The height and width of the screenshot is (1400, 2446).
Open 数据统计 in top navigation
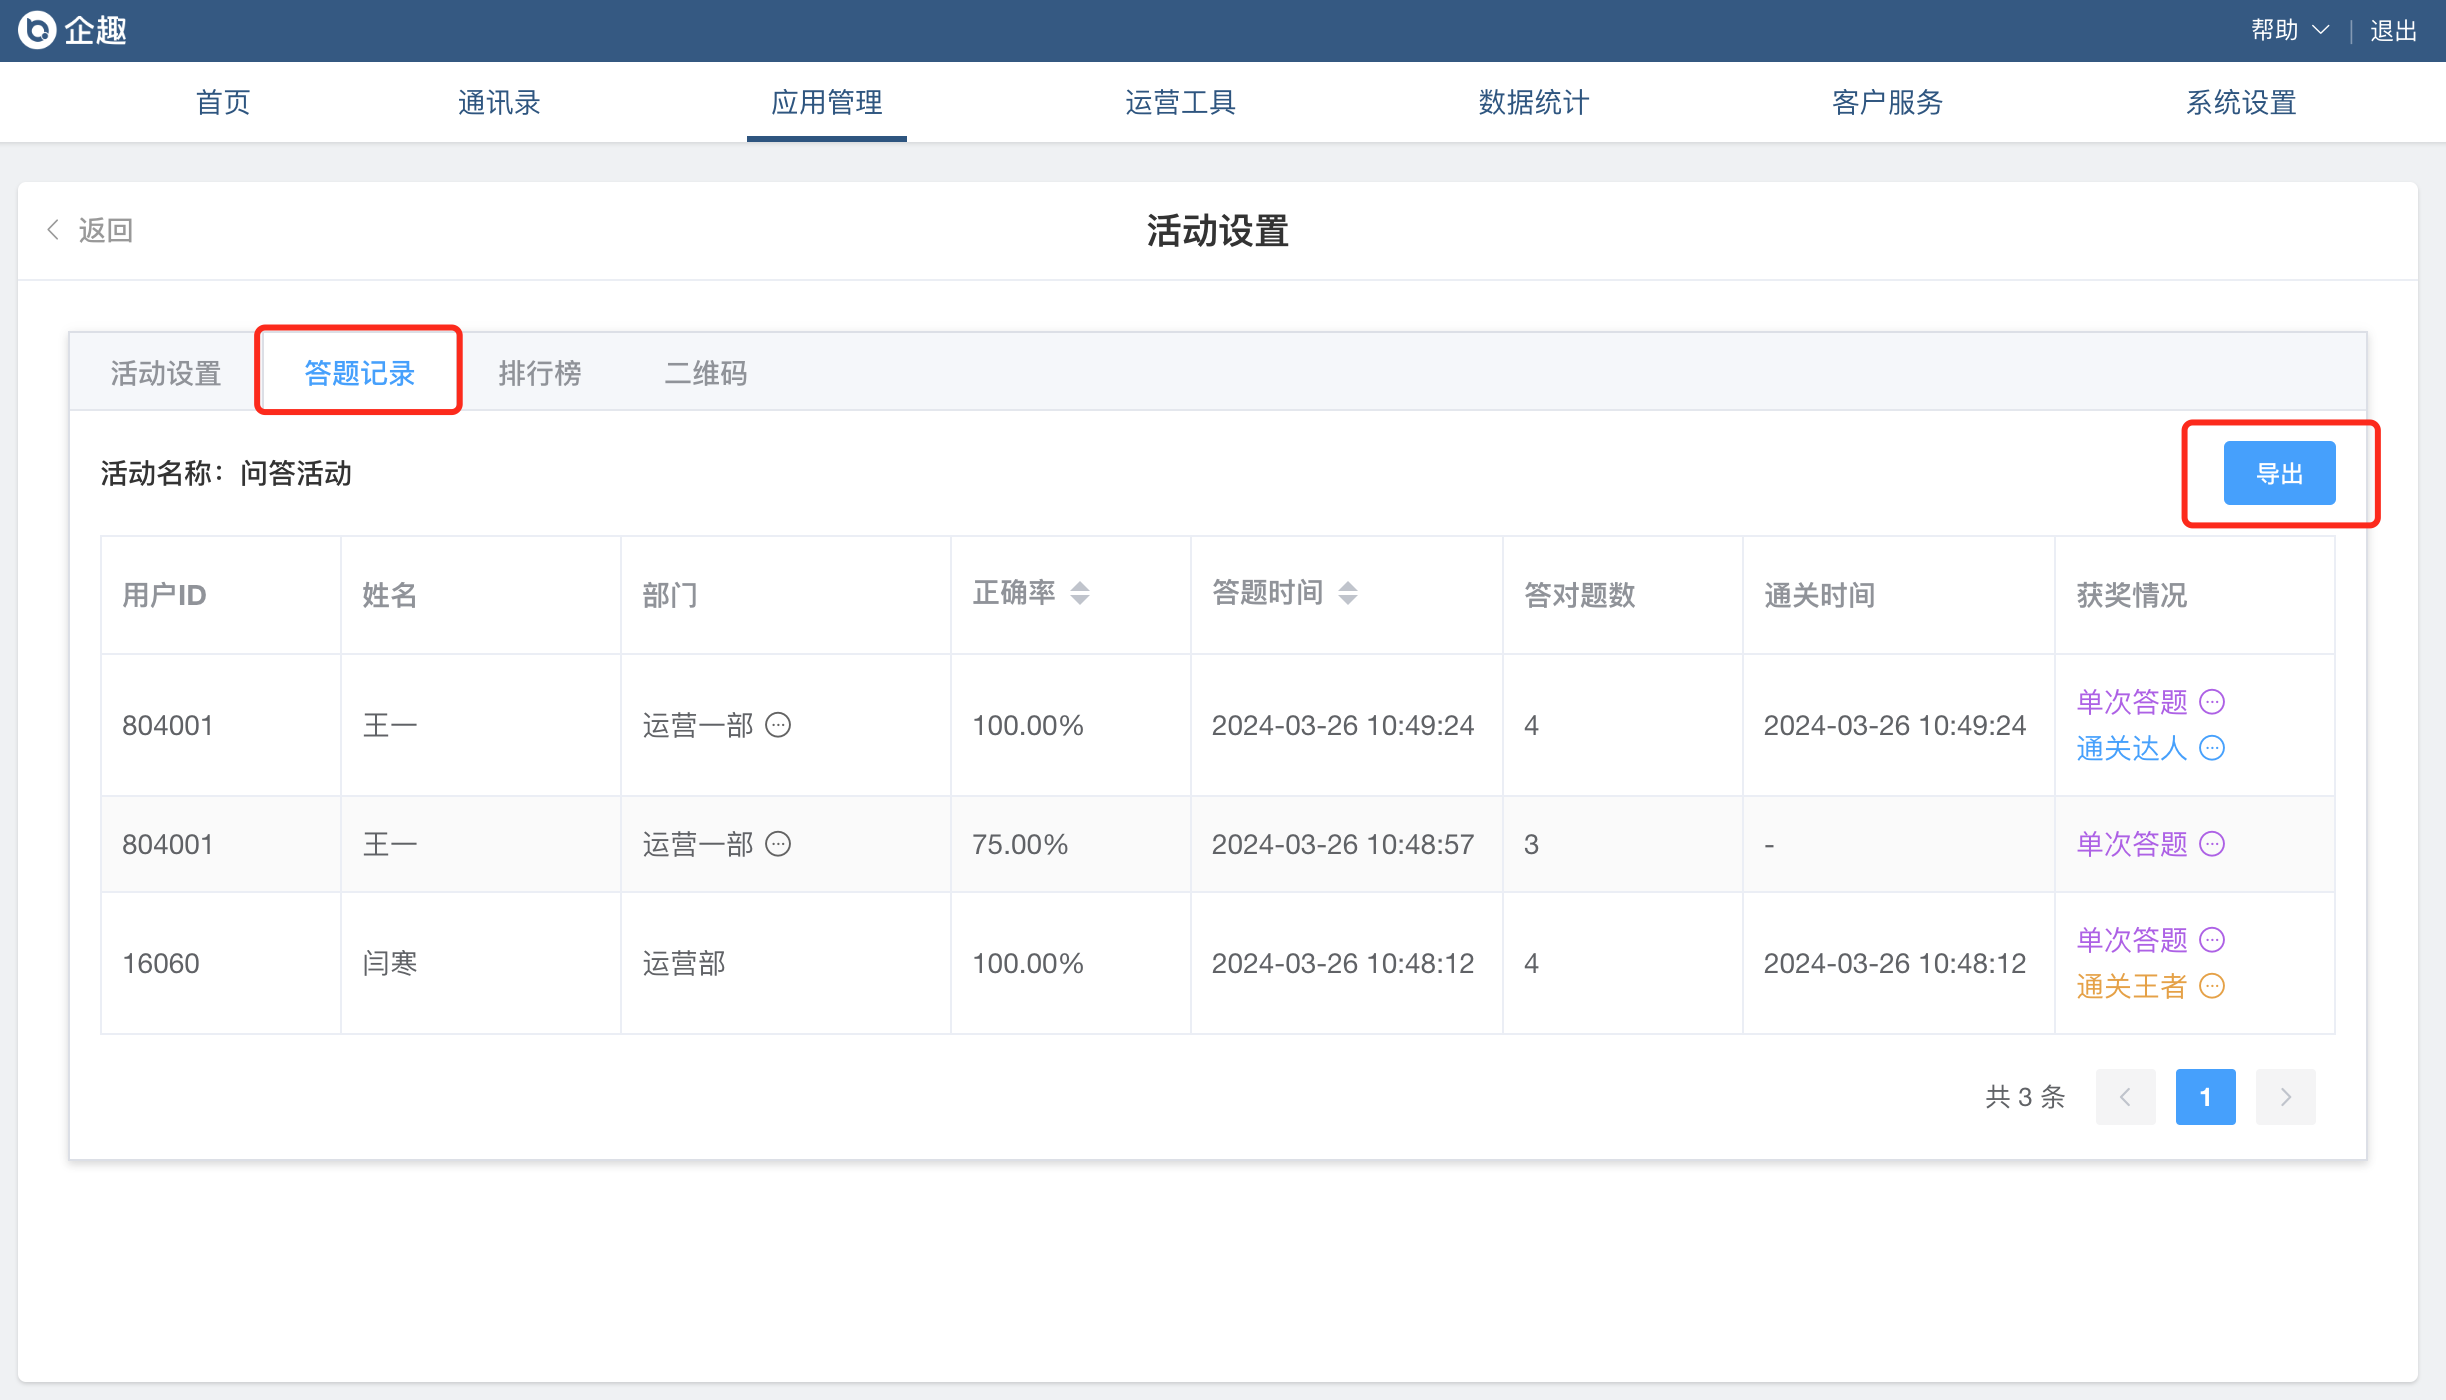coord(1533,102)
